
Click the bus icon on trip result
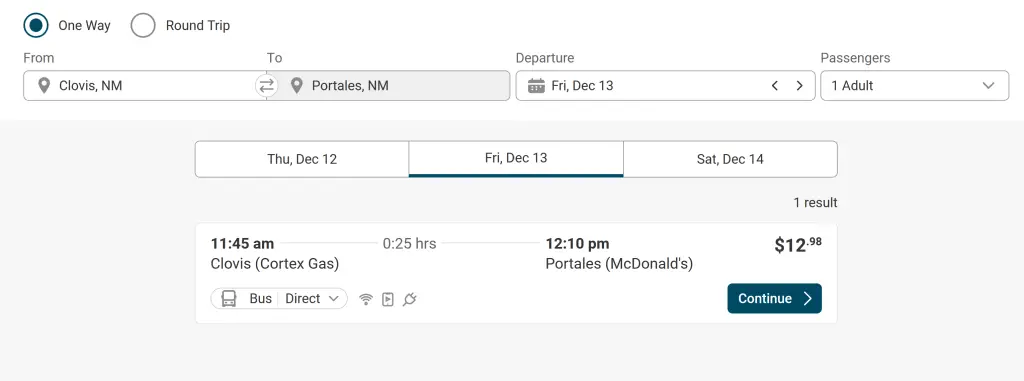pos(229,299)
